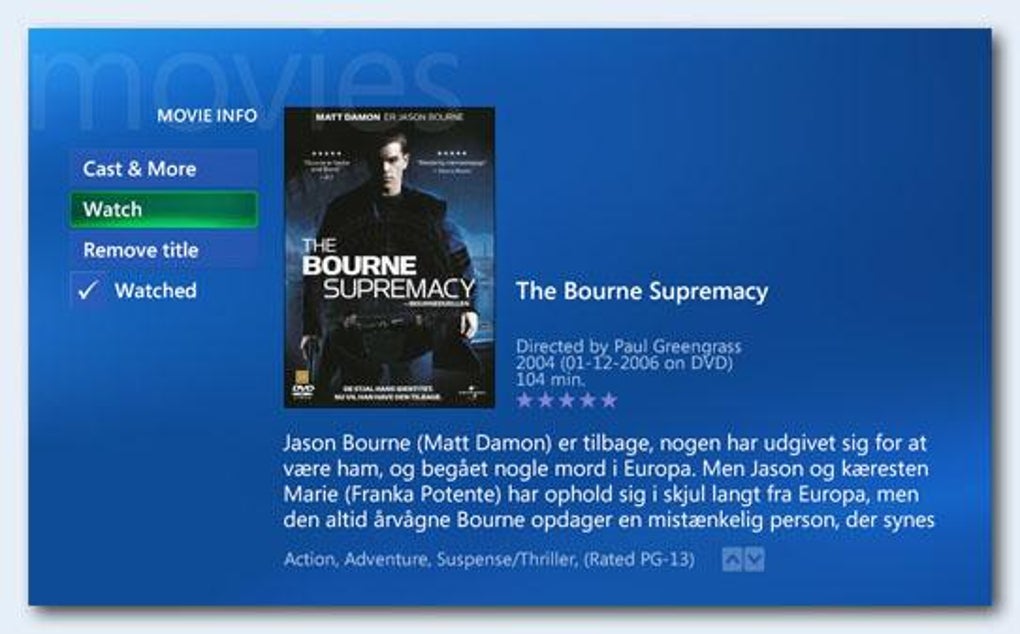
Task: Set rating with the second star
Action: click(545, 400)
